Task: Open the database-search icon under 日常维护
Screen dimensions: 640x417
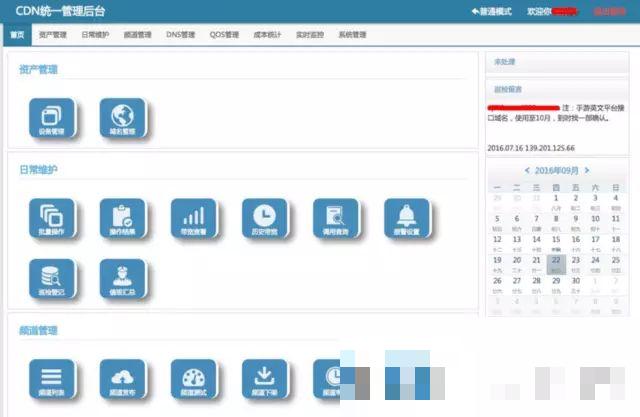Action: (52, 278)
